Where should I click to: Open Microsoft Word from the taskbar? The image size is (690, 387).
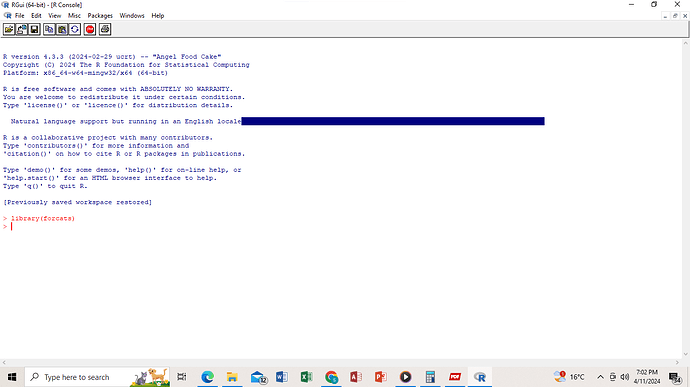click(282, 377)
